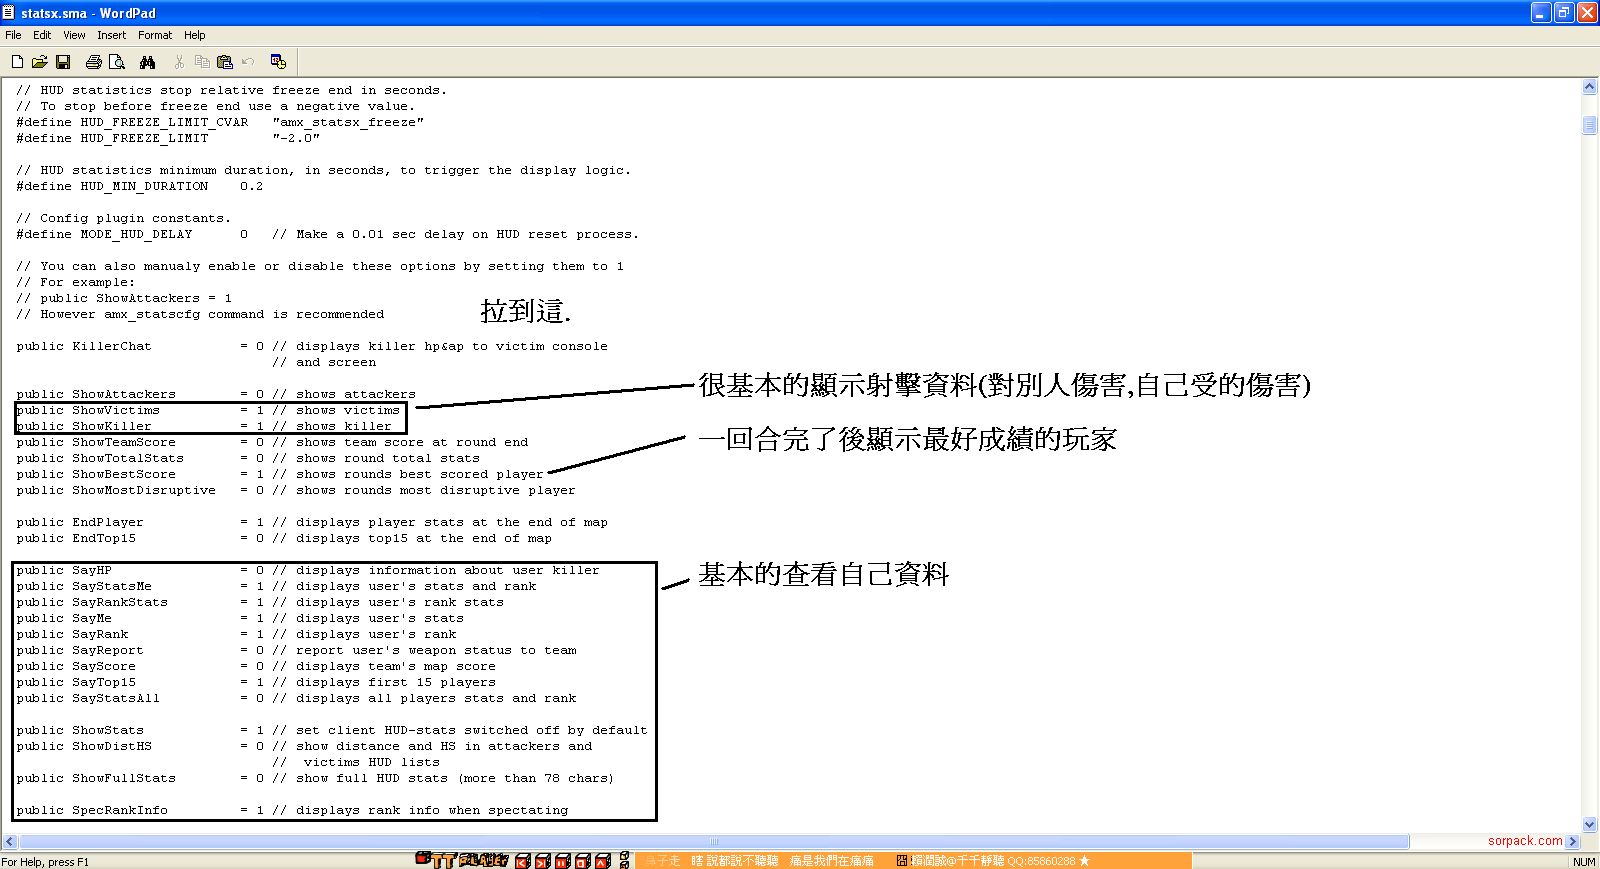Paste using the clipboard toolbar icon

click(x=225, y=62)
